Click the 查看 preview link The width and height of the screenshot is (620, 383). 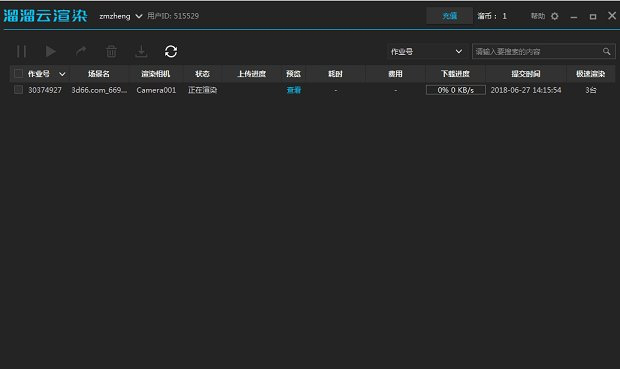pyautogui.click(x=294, y=90)
